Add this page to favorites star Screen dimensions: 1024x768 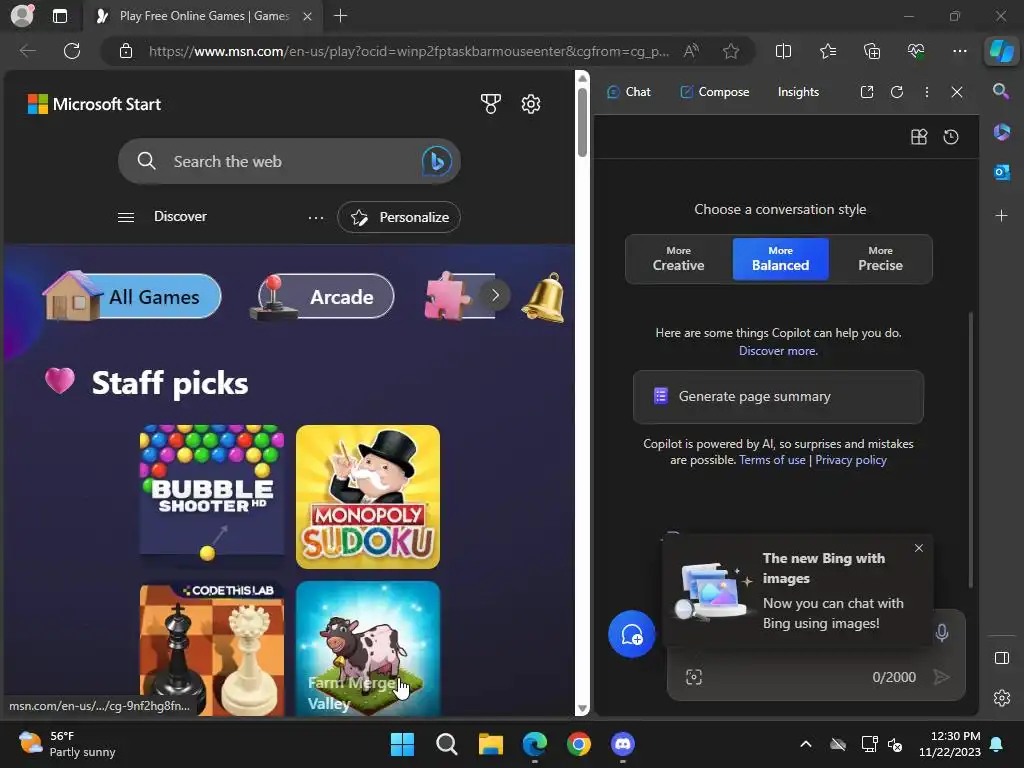[x=731, y=51]
